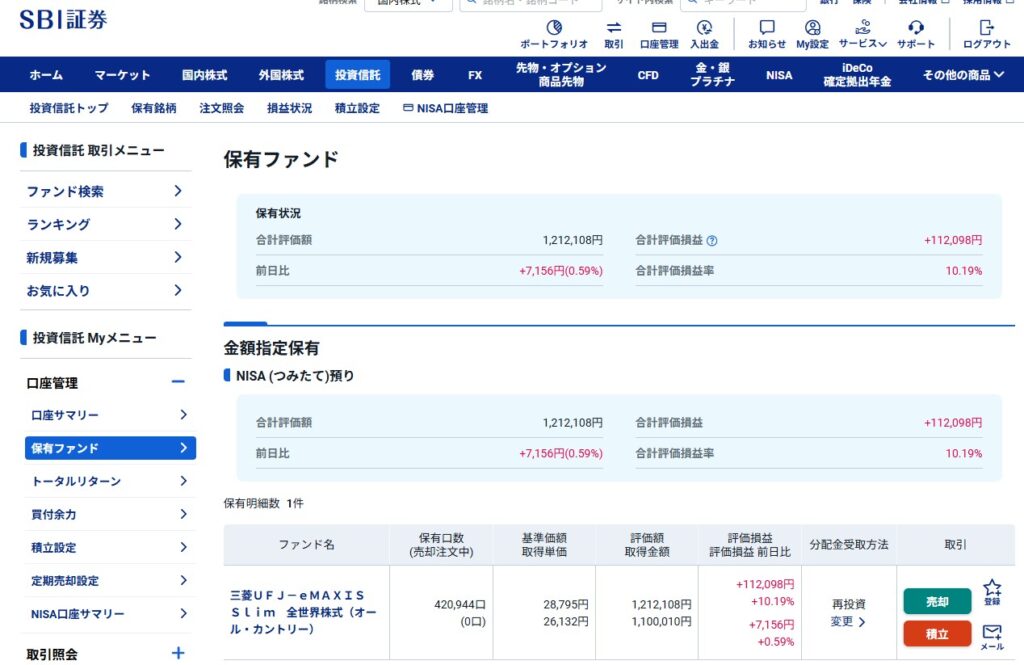Expand the 取引照会 sidebar section
1024x665 pixels.
click(178, 653)
